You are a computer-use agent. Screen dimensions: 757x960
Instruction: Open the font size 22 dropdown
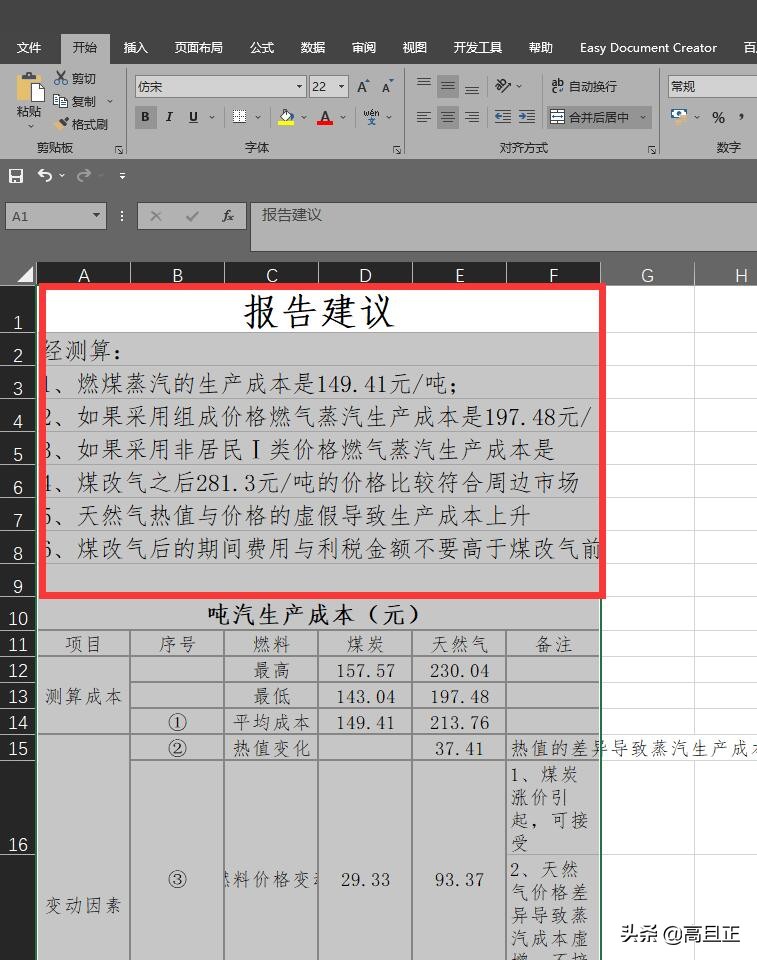point(342,86)
